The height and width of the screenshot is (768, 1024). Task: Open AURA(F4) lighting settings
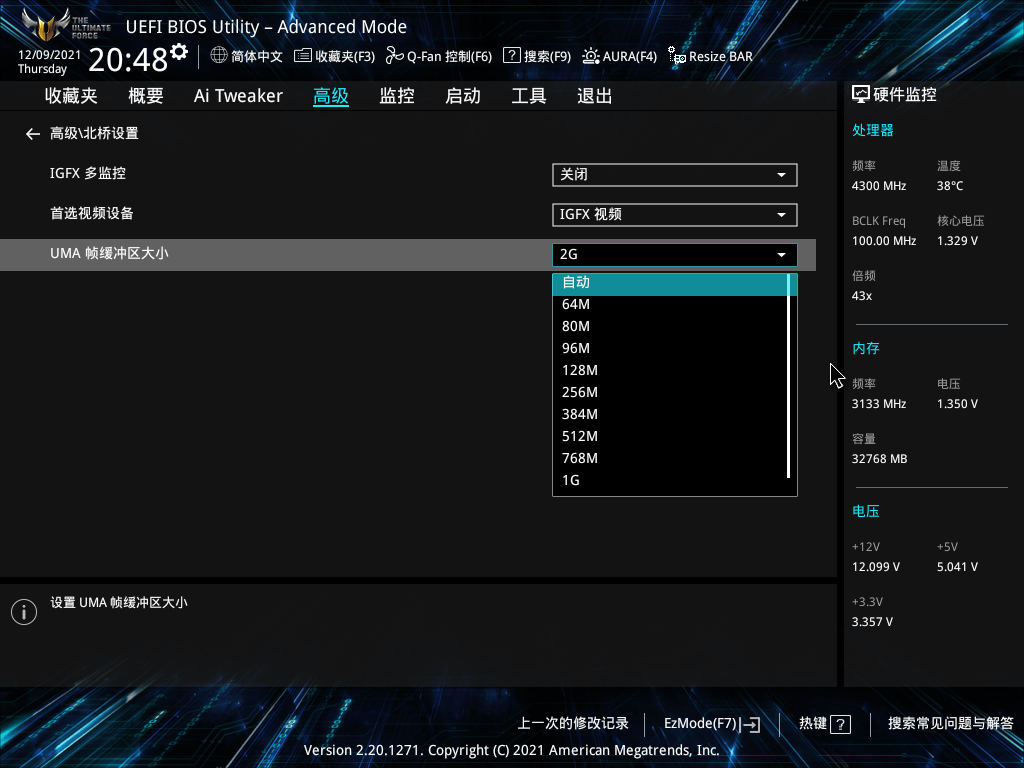620,57
